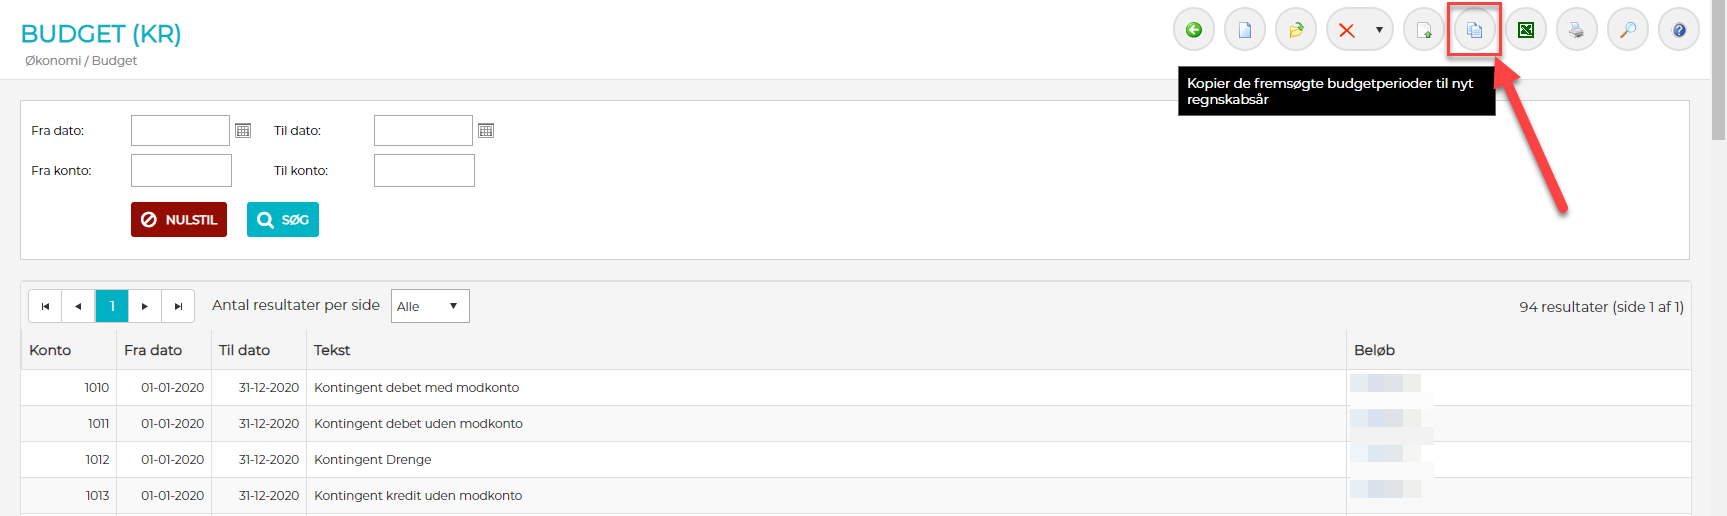Screen dimensions: 1727x516
Task: Click the NULSTIL reset button
Action: (x=179, y=220)
